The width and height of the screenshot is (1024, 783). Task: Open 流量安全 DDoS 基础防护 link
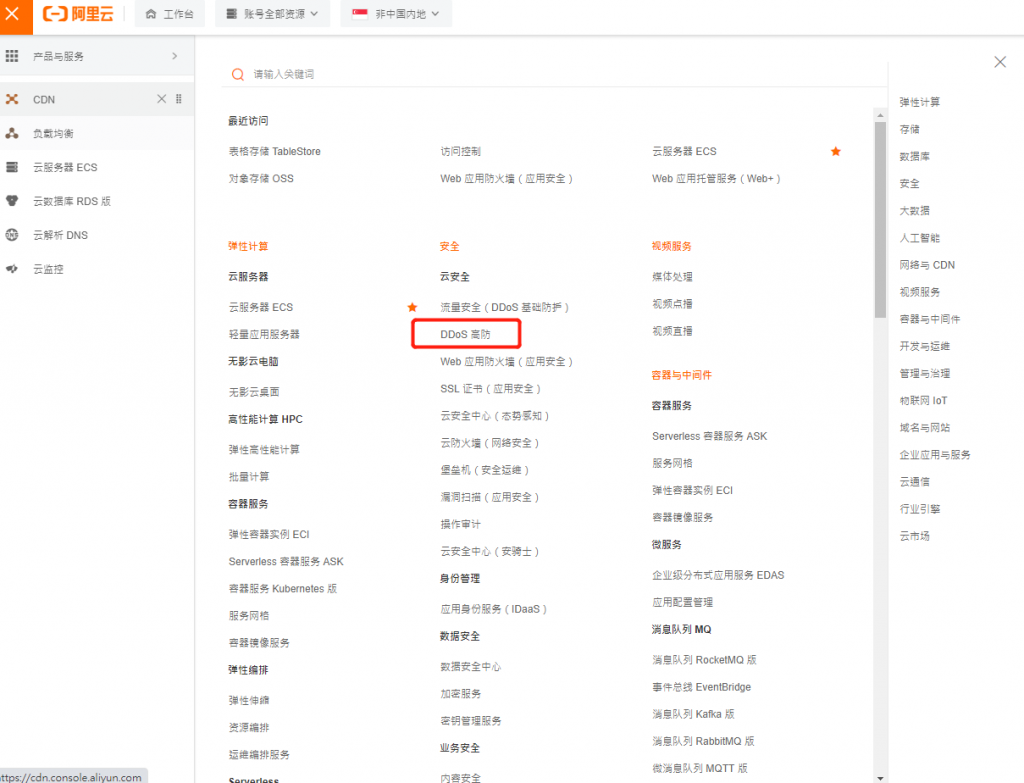point(504,307)
